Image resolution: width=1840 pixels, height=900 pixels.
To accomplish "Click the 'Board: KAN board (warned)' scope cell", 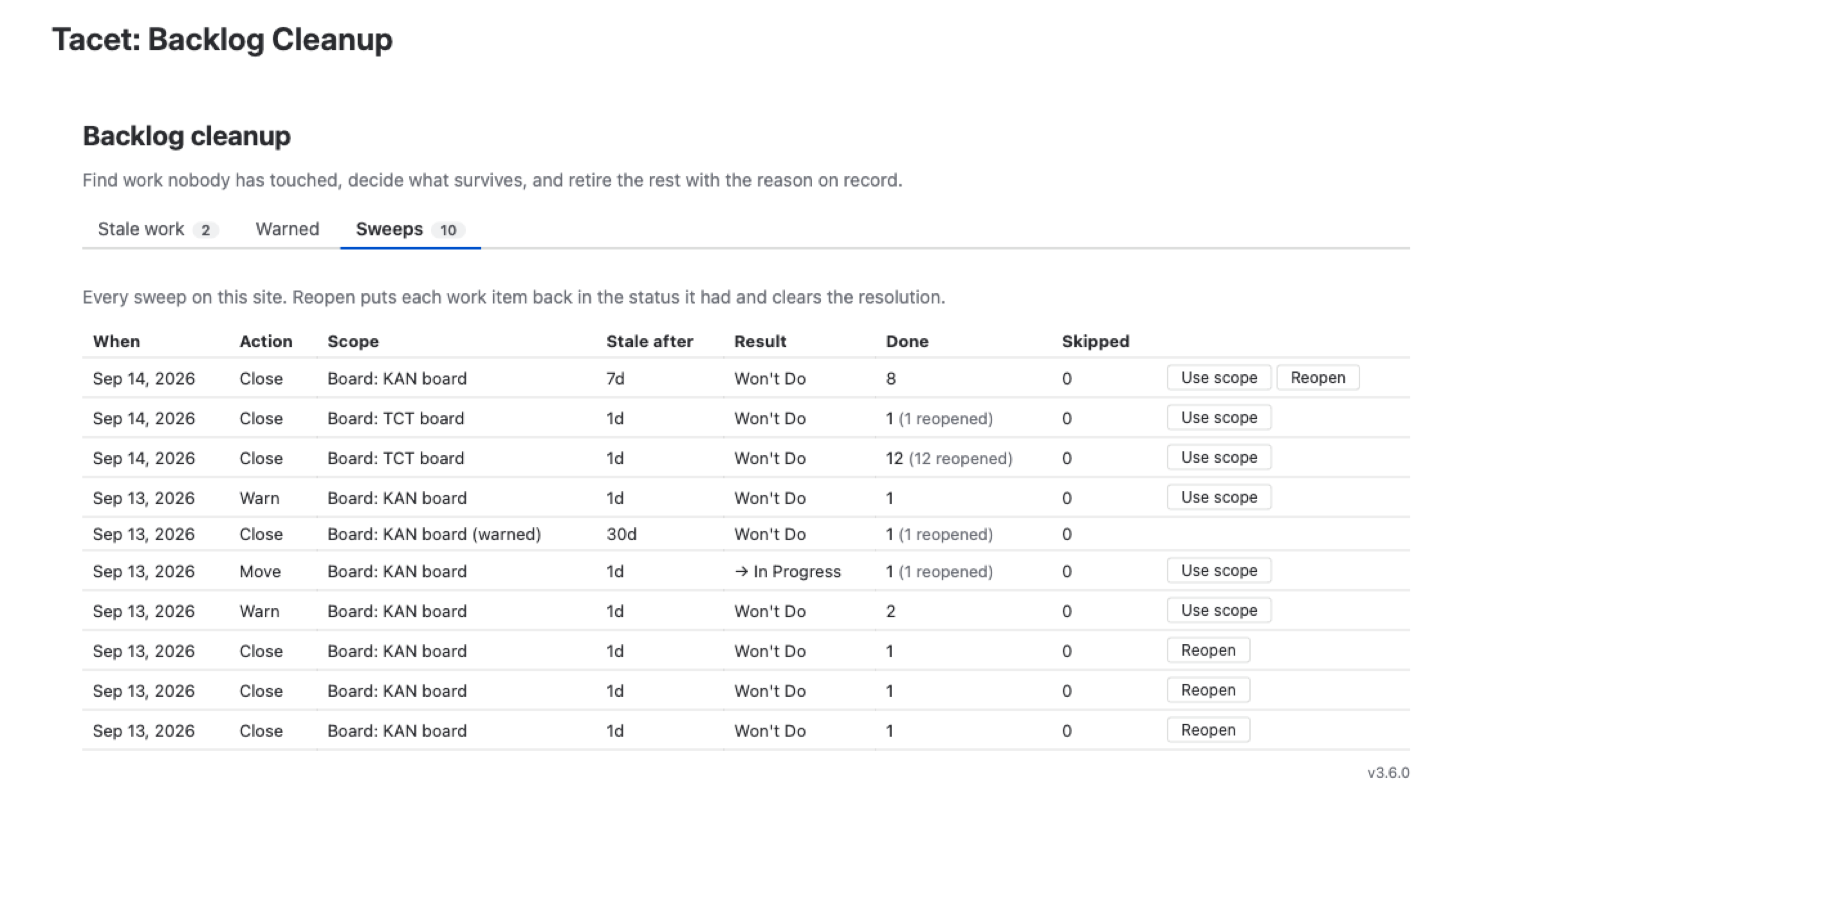I will [434, 534].
